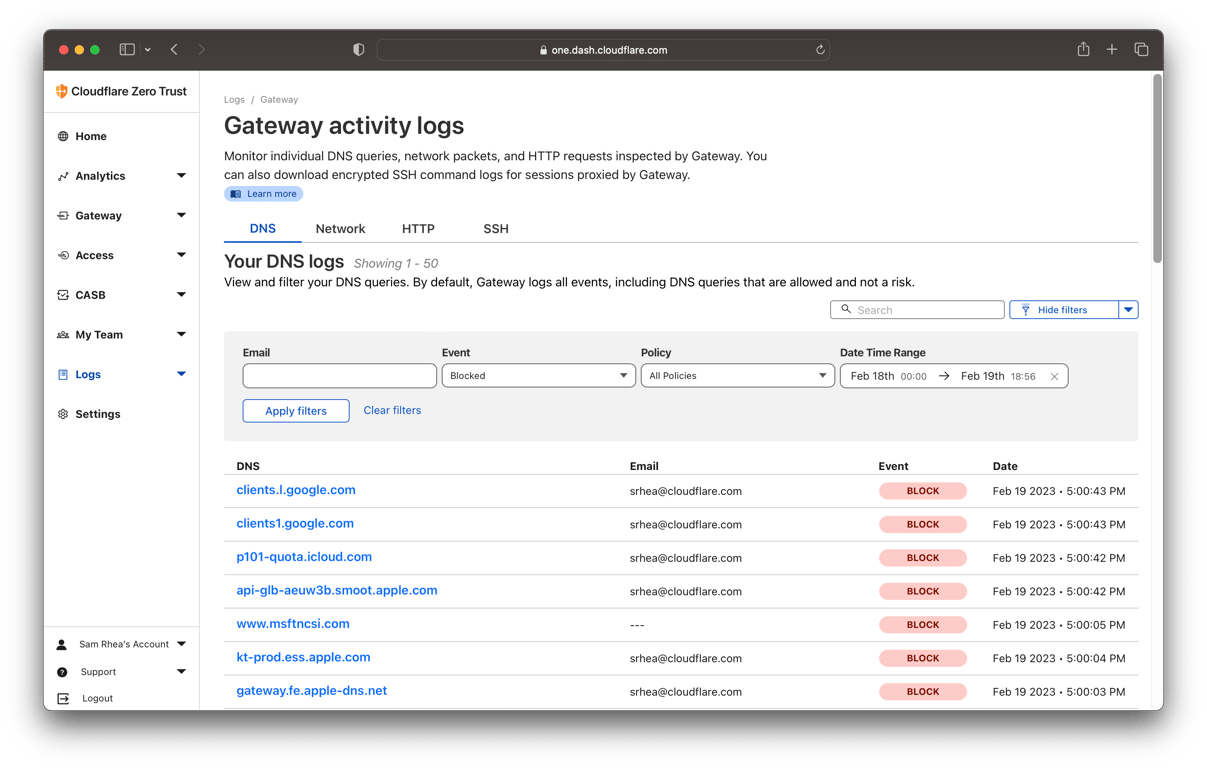Focus the Email filter input
The image size is (1207, 768).
339,376
